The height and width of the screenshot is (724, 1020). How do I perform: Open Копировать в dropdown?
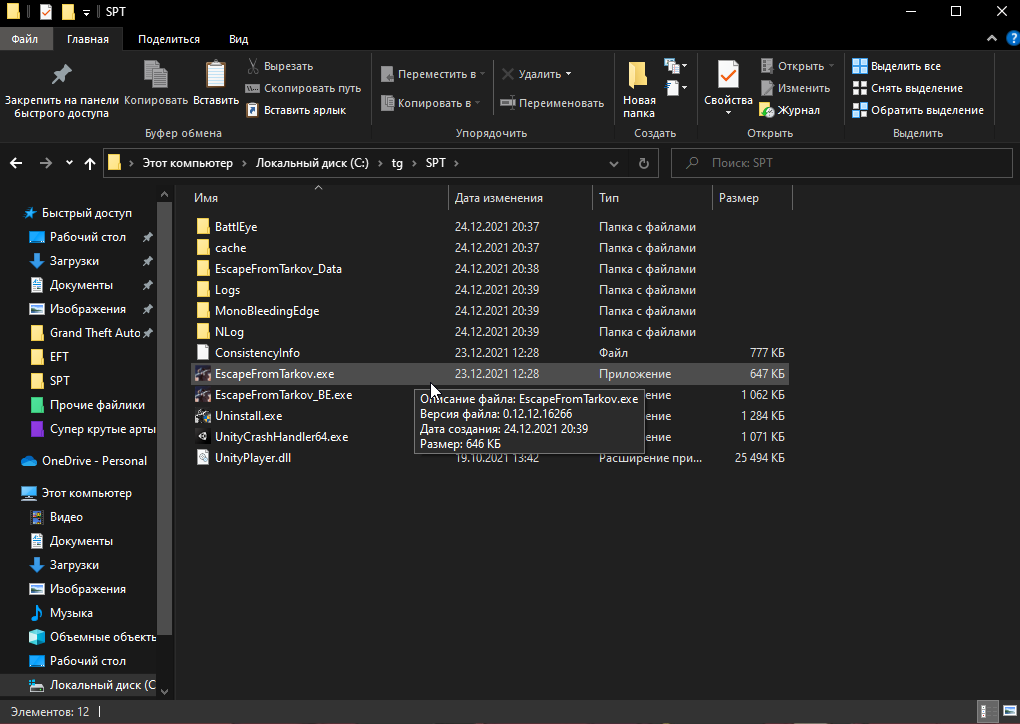coord(431,103)
